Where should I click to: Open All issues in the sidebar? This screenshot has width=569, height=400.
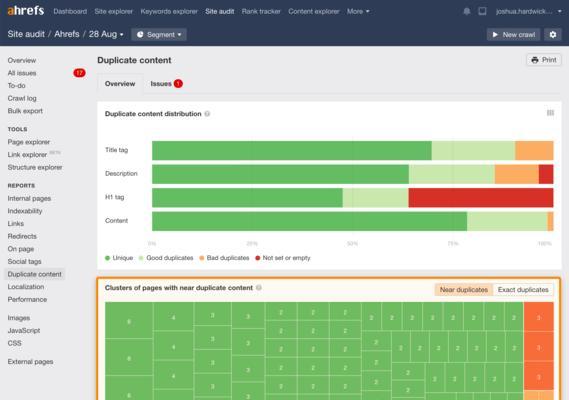pyautogui.click(x=22, y=73)
